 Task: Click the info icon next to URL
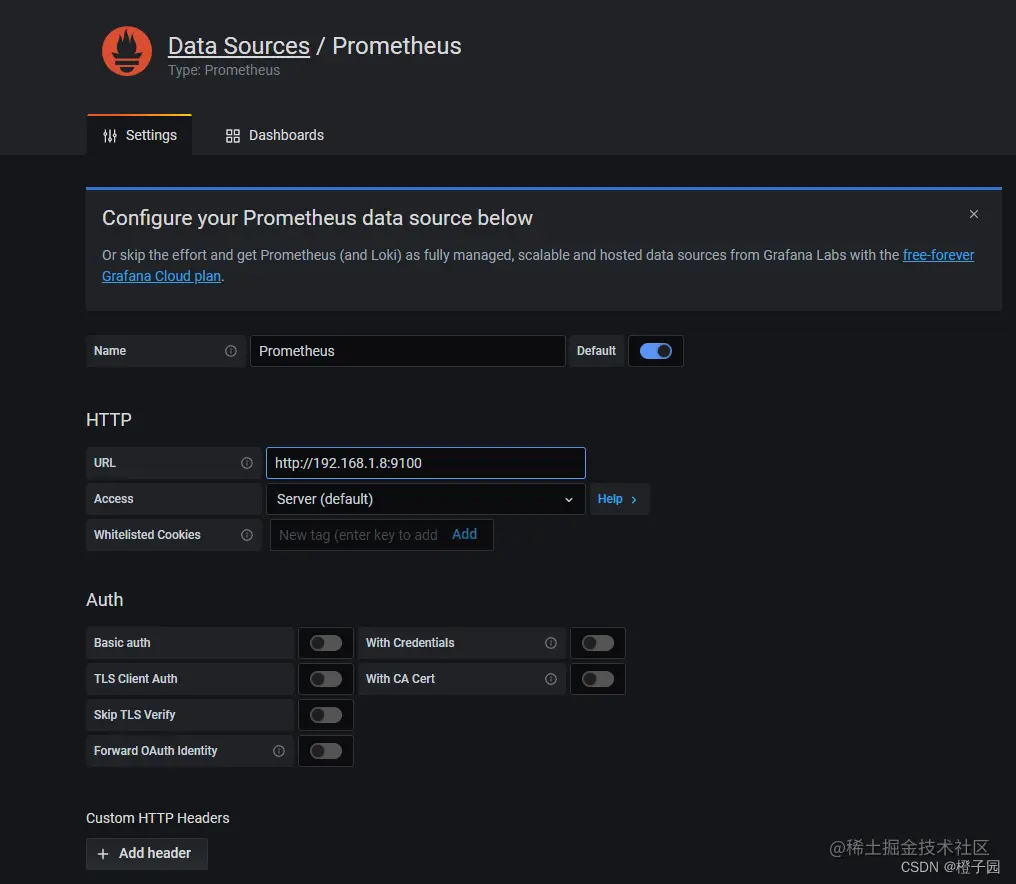(x=247, y=463)
